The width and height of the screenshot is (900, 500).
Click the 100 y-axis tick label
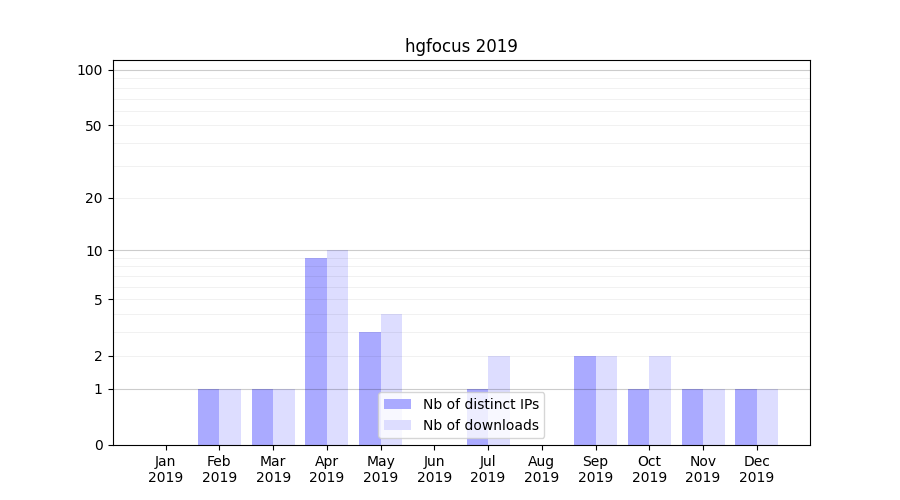click(90, 70)
